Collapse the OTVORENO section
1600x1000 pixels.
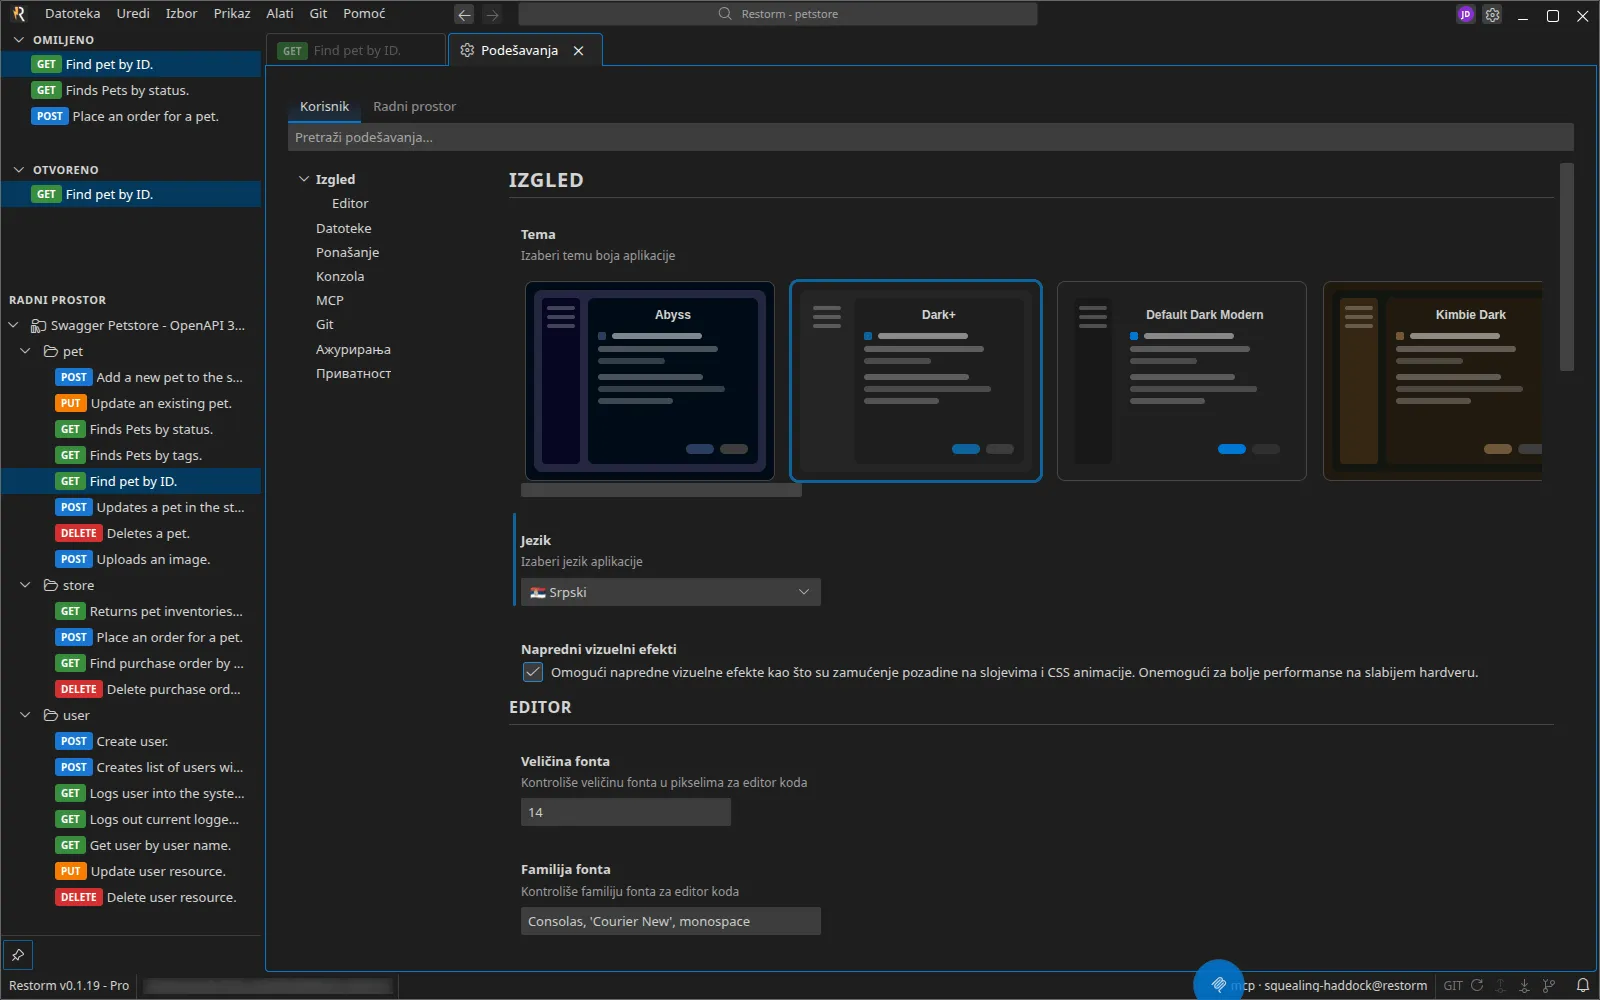(x=18, y=170)
